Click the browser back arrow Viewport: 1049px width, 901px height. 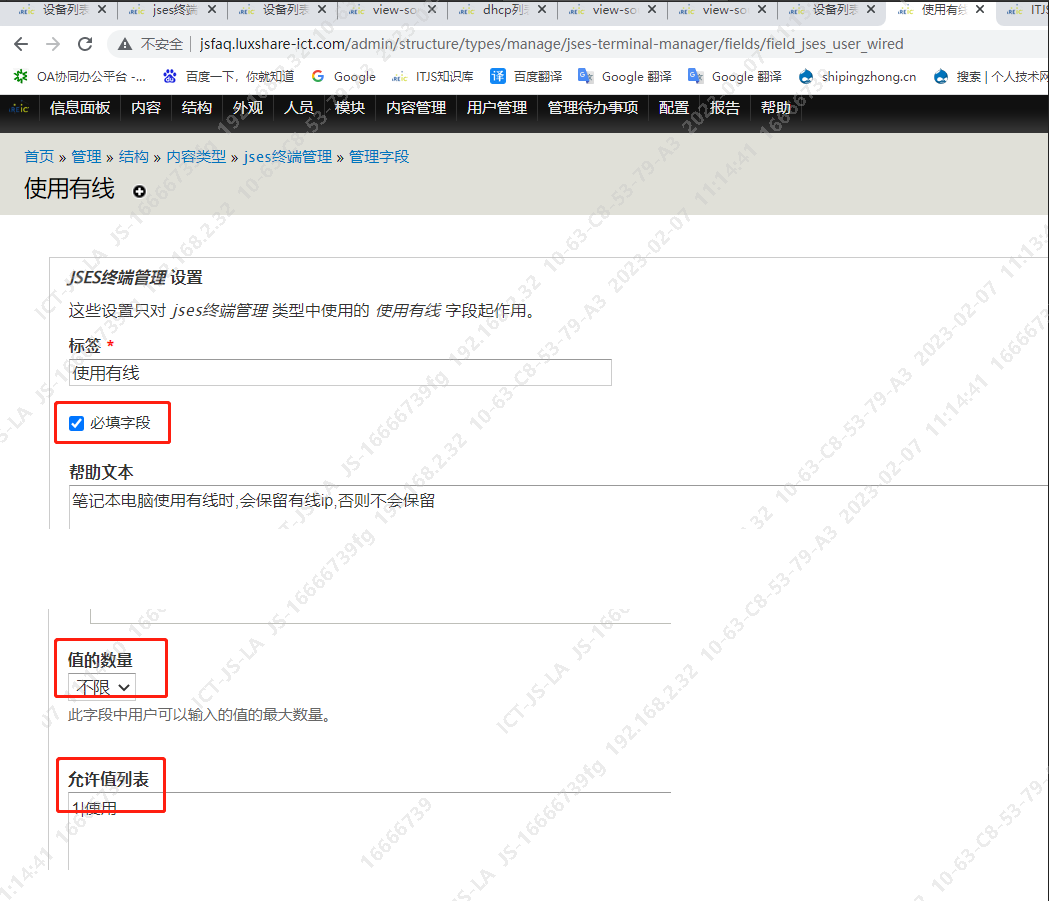[21, 44]
